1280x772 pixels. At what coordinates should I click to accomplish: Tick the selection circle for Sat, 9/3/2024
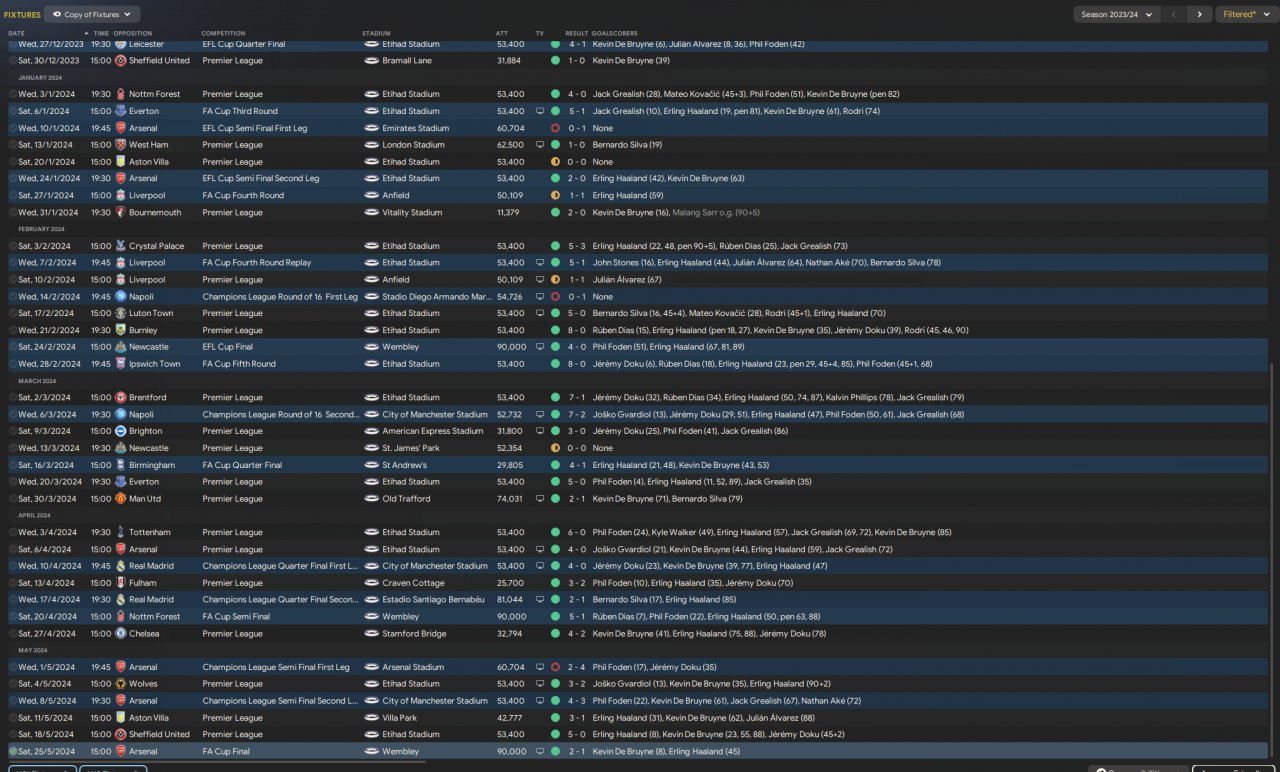(13, 431)
